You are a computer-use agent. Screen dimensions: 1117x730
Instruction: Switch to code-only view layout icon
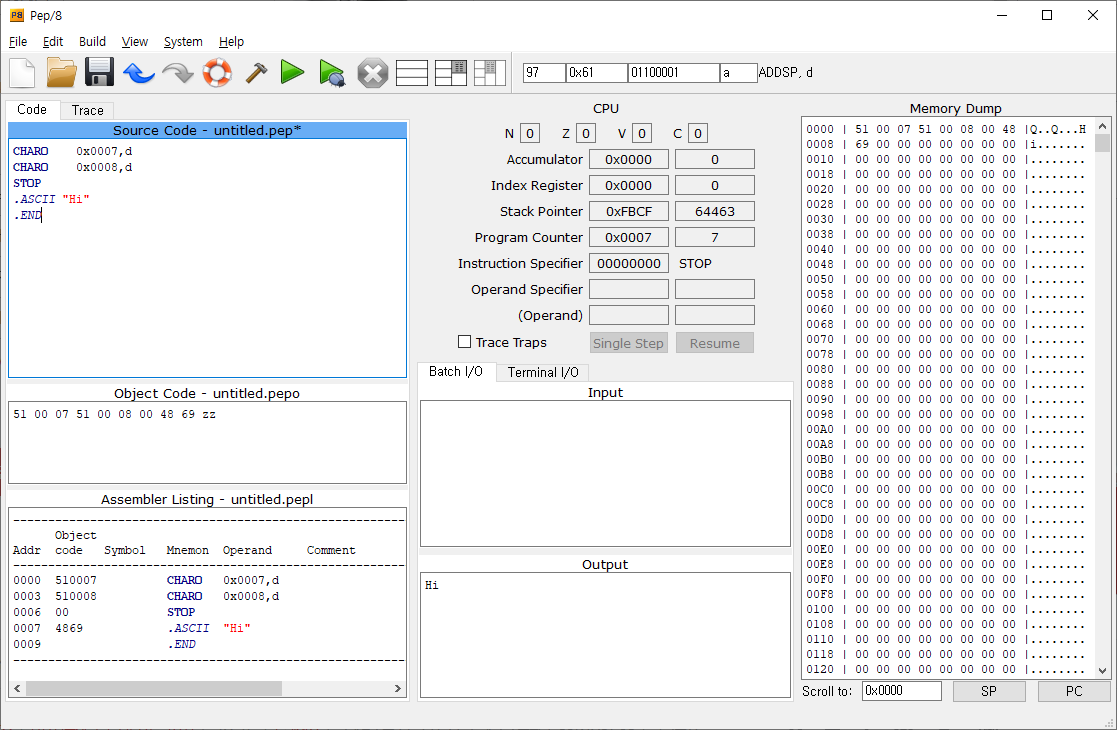coord(412,73)
